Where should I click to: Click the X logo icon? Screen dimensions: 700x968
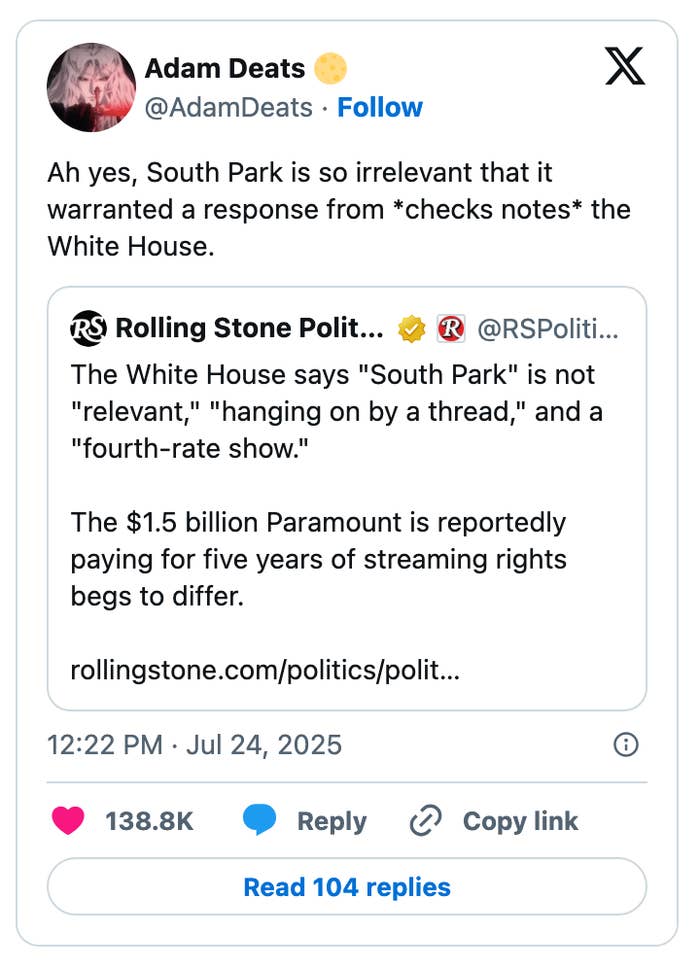pyautogui.click(x=625, y=68)
